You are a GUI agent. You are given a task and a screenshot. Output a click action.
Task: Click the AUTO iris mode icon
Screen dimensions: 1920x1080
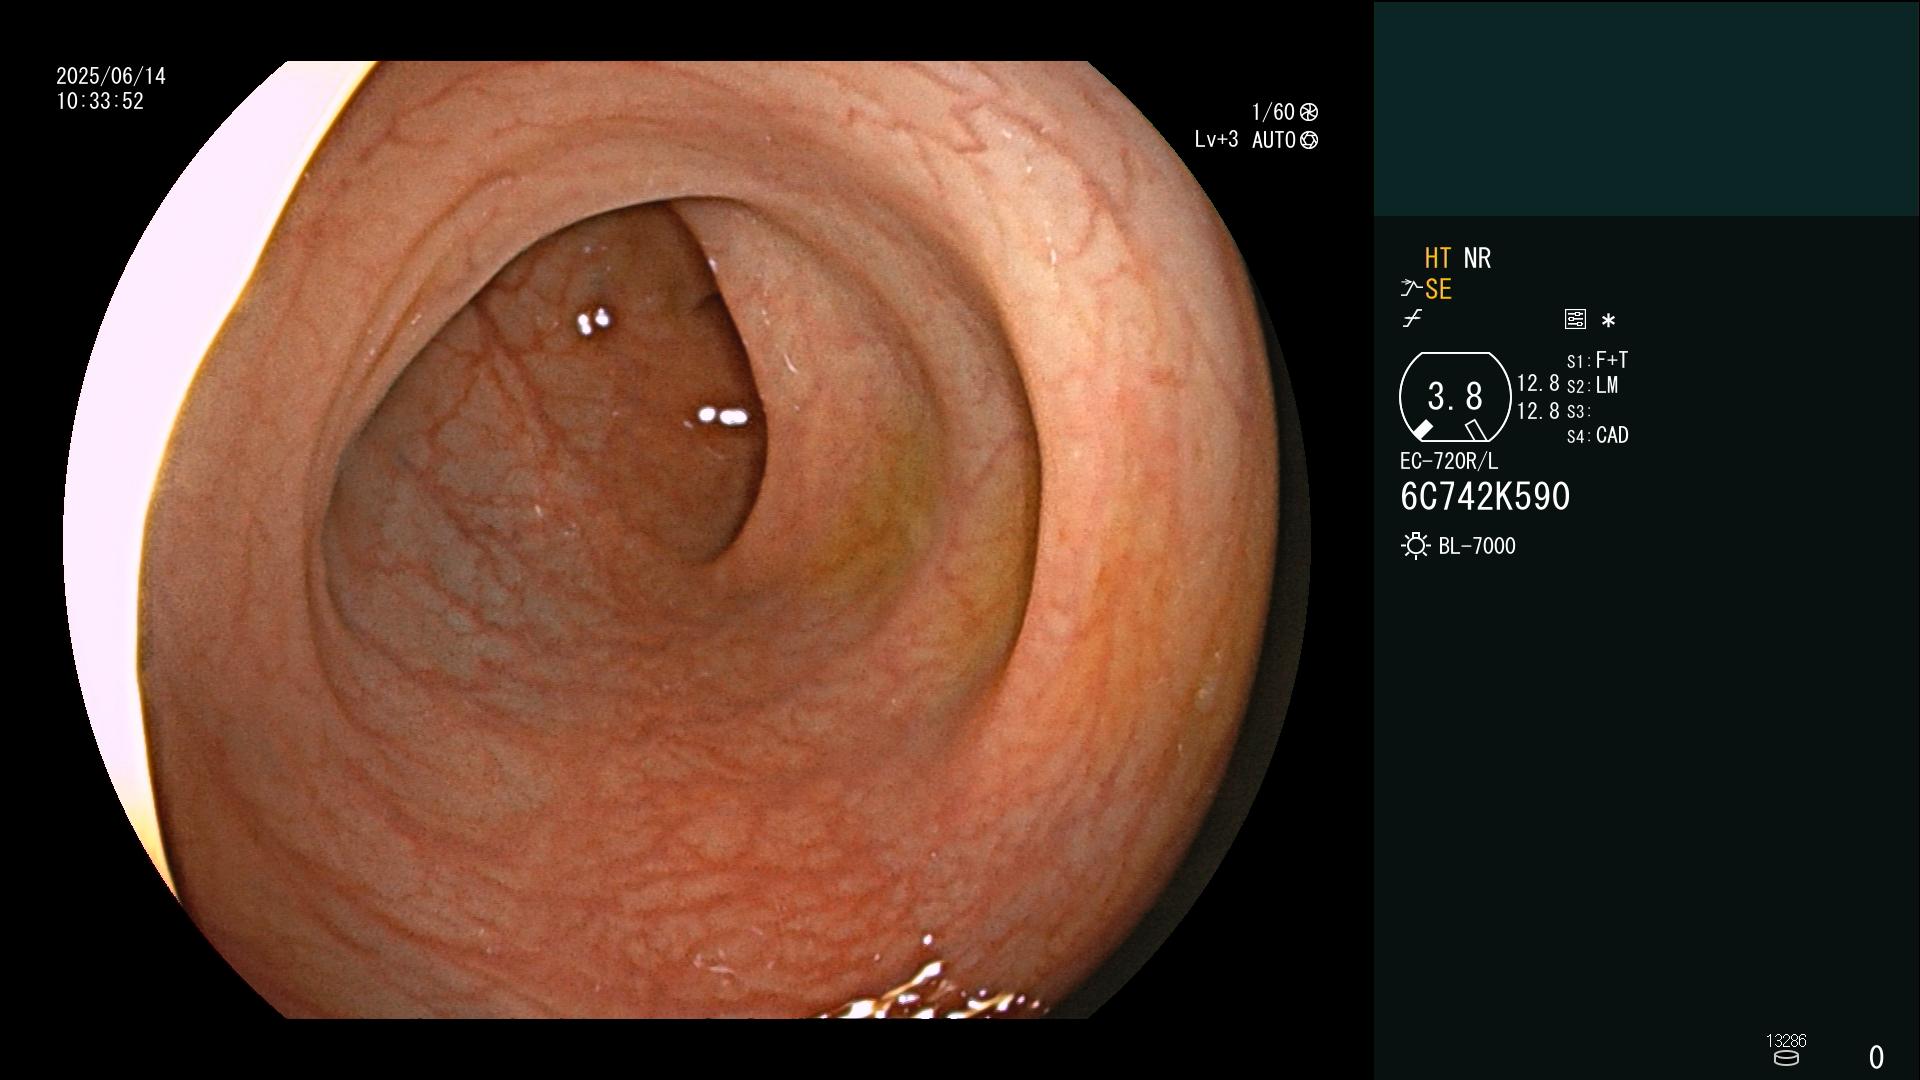1309,140
